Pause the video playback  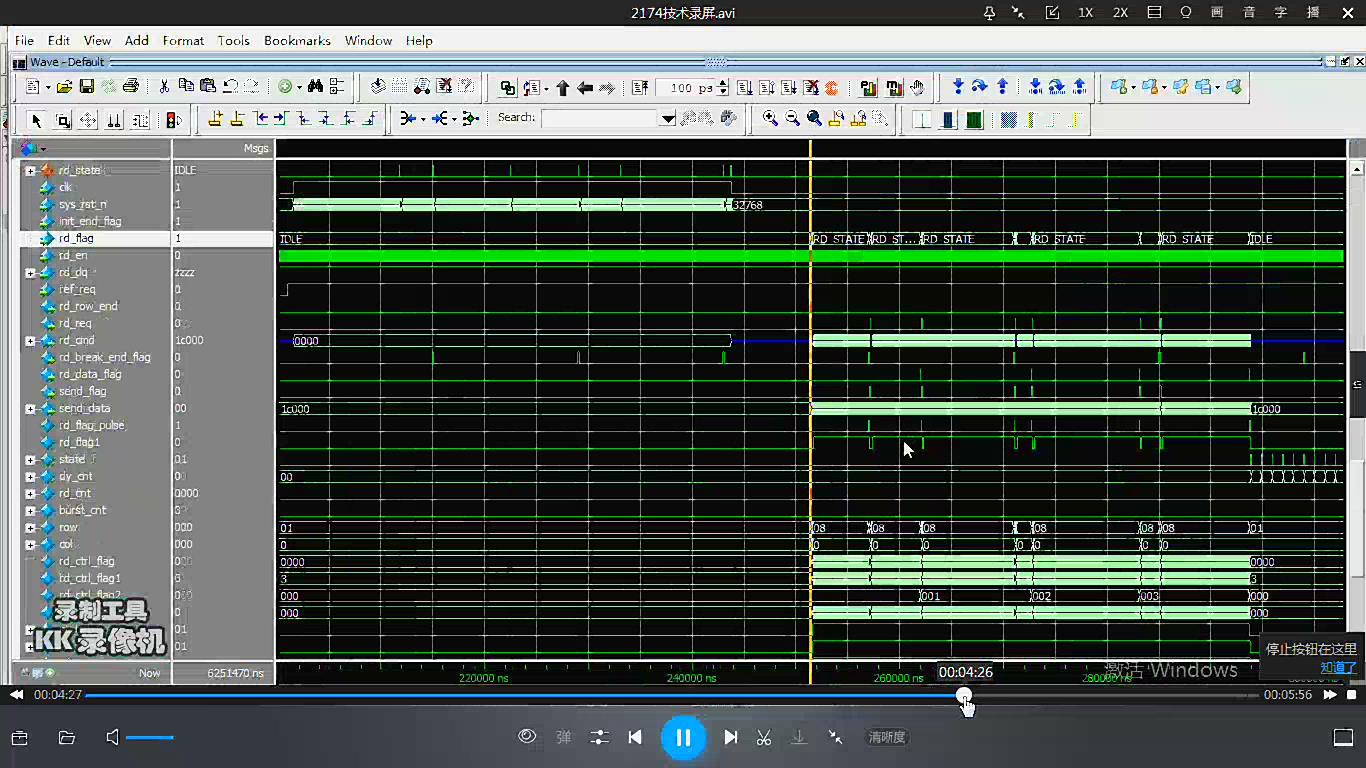pyautogui.click(x=683, y=738)
